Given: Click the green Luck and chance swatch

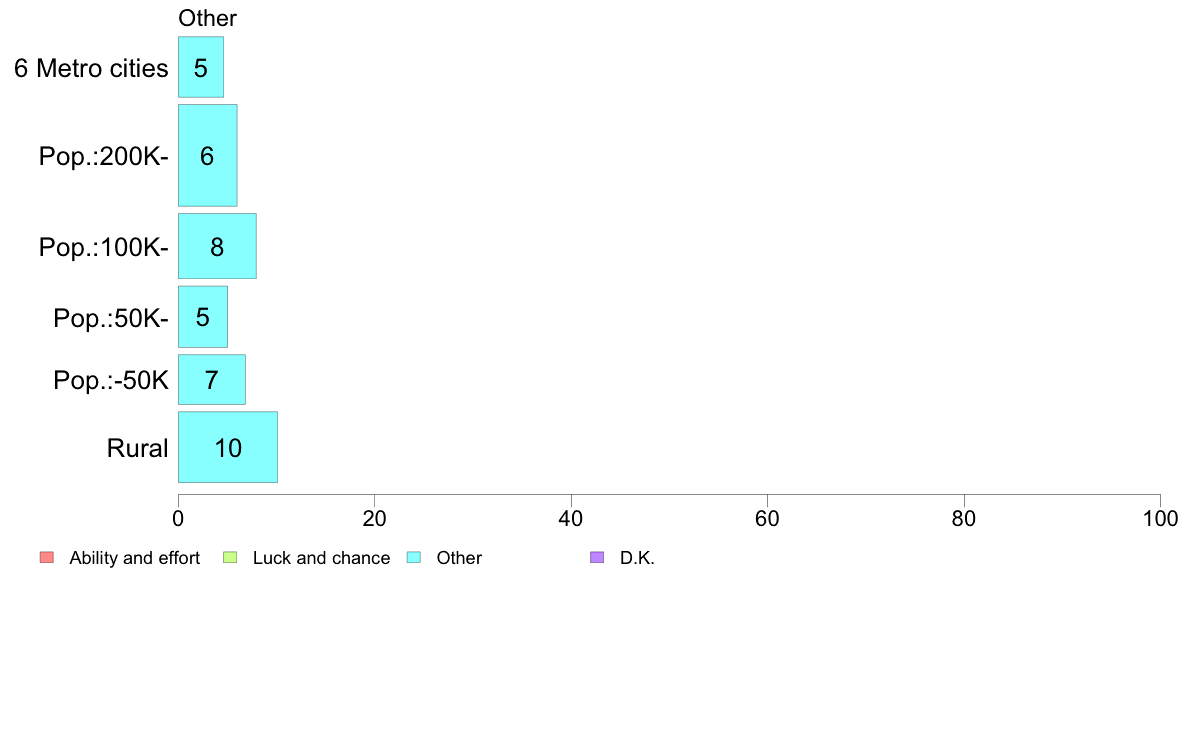Looking at the screenshot, I should (230, 558).
